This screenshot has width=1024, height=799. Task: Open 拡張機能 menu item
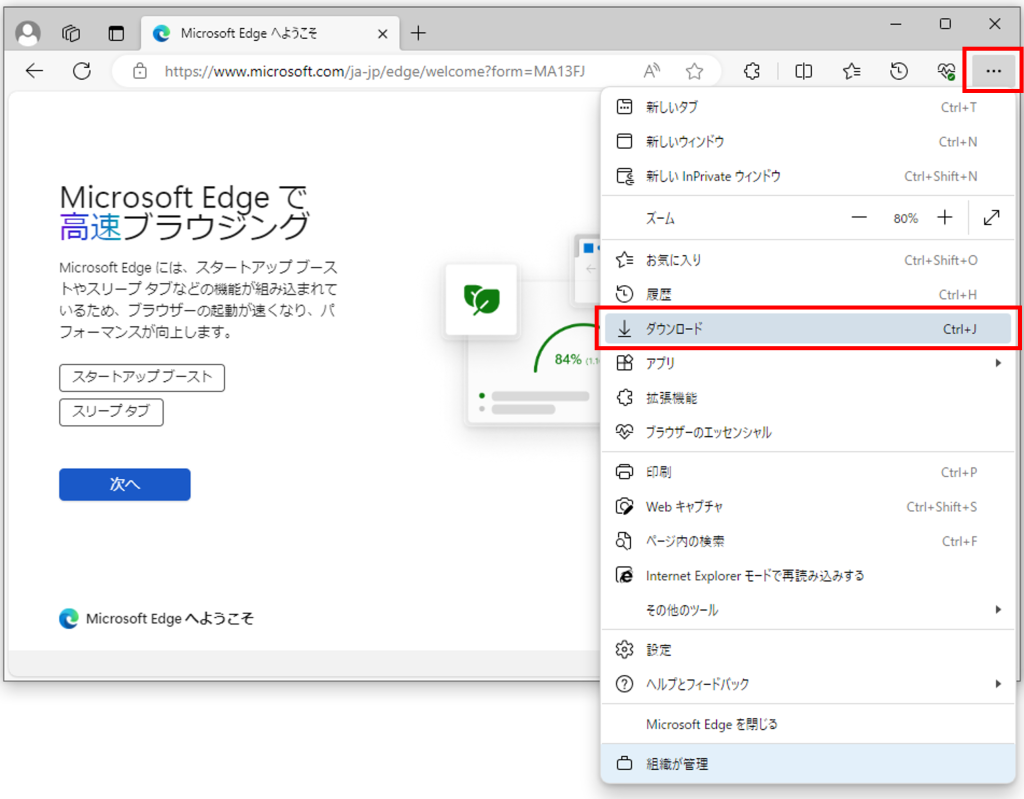[x=807, y=398]
